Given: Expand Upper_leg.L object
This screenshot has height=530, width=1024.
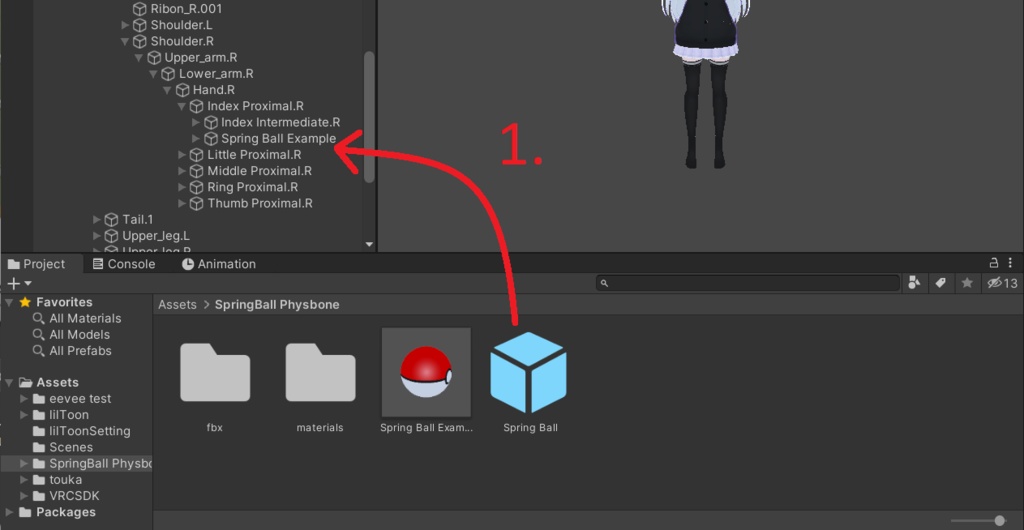Looking at the screenshot, I should 97,236.
